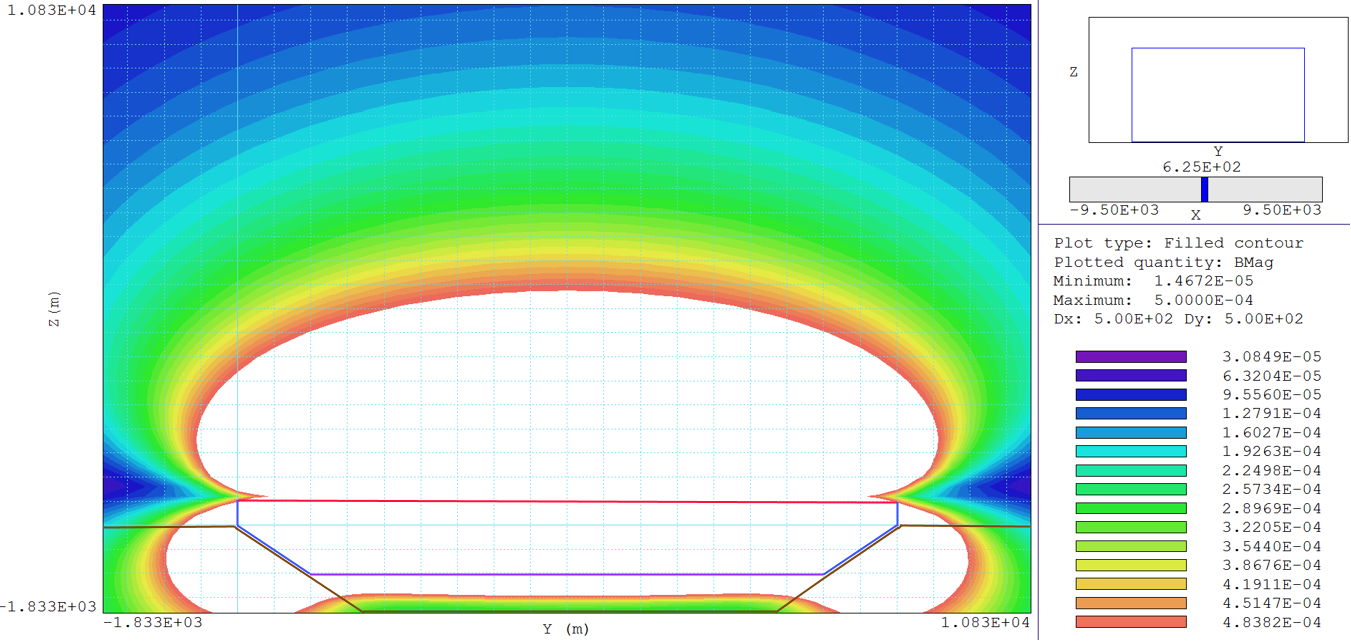Select the 9.50E+03 X range label
The width and height of the screenshot is (1351, 642).
pos(1282,210)
